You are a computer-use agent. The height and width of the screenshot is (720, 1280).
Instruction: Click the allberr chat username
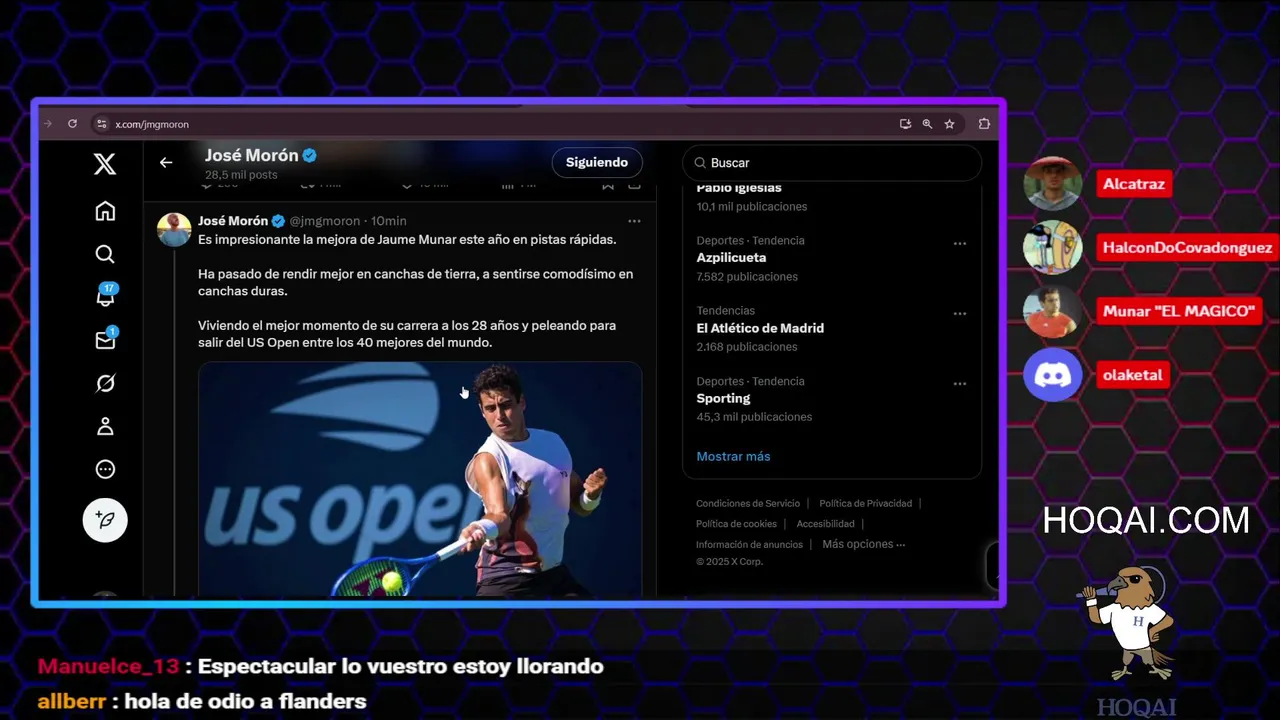pos(72,701)
